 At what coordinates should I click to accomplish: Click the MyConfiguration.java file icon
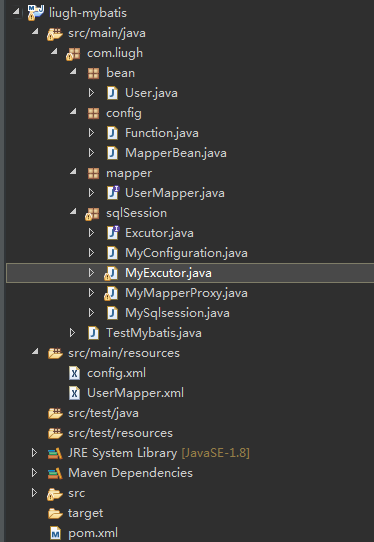tap(112, 253)
